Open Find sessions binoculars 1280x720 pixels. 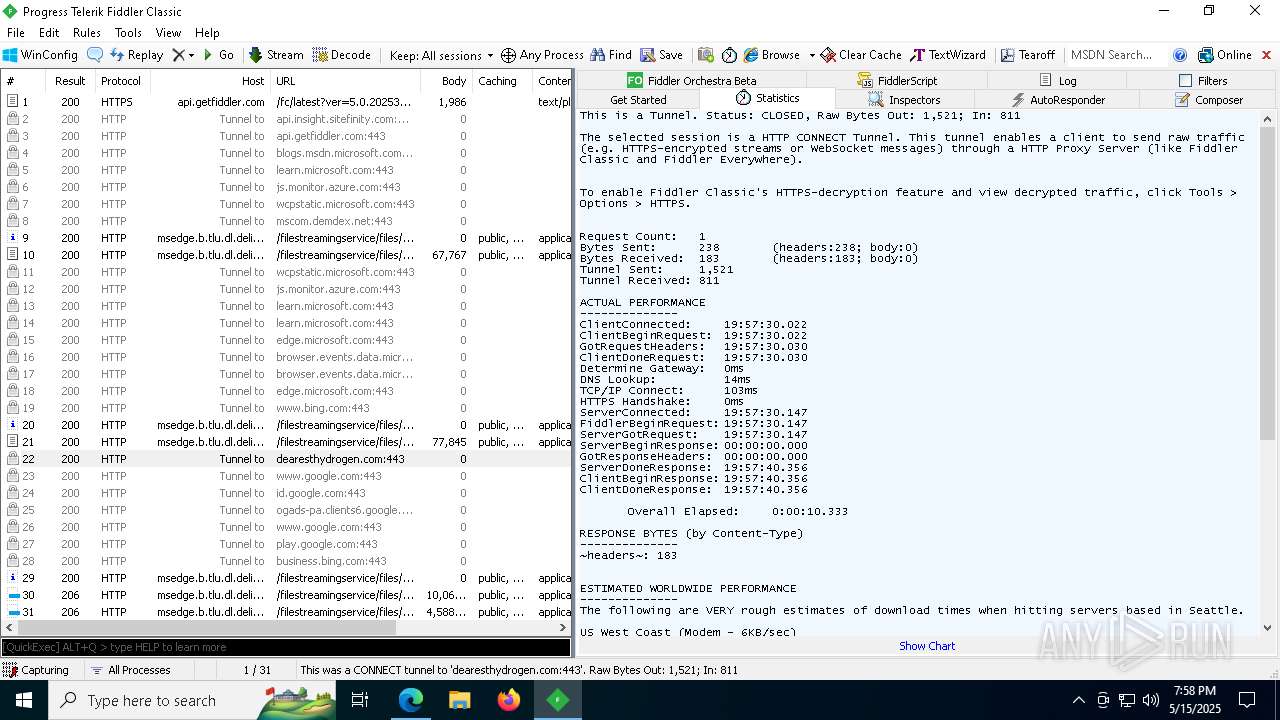[611, 55]
